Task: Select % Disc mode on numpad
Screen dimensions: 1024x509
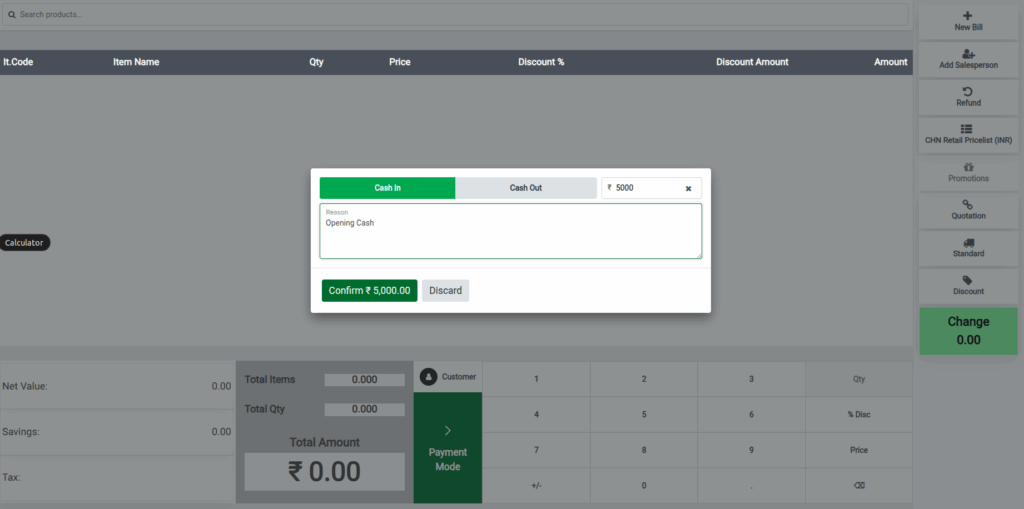Action: (859, 414)
